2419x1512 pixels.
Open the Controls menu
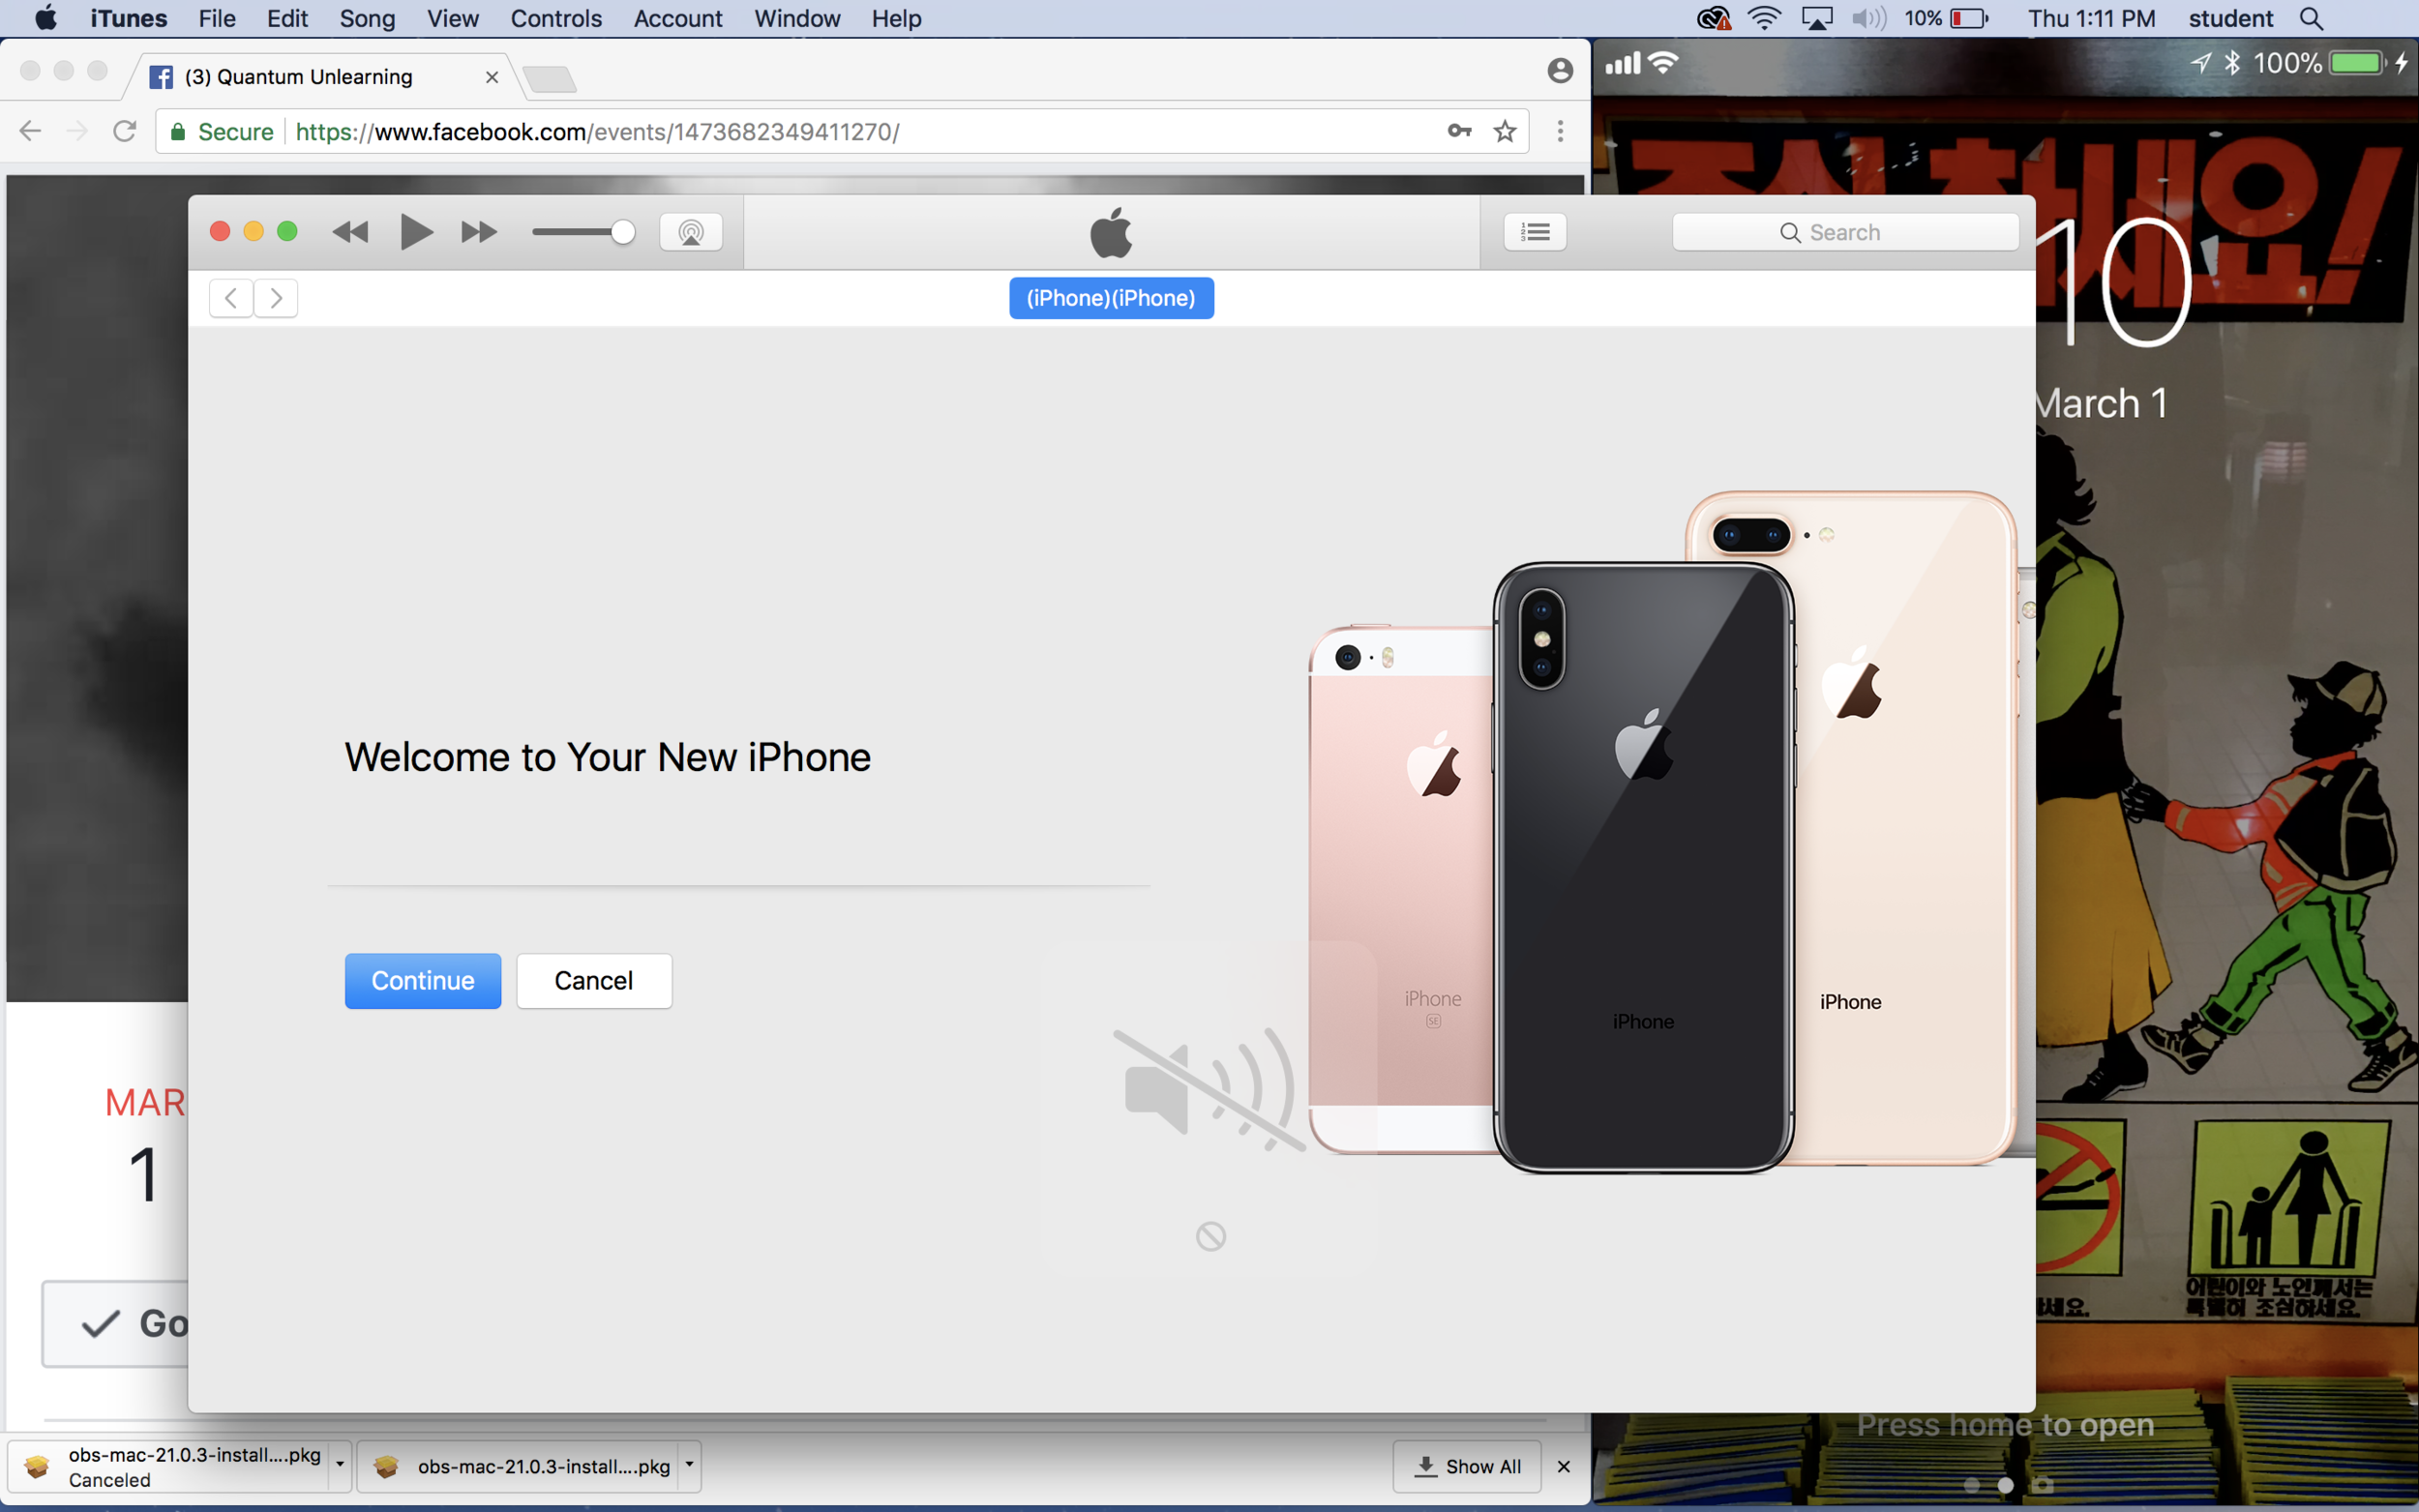click(x=556, y=18)
